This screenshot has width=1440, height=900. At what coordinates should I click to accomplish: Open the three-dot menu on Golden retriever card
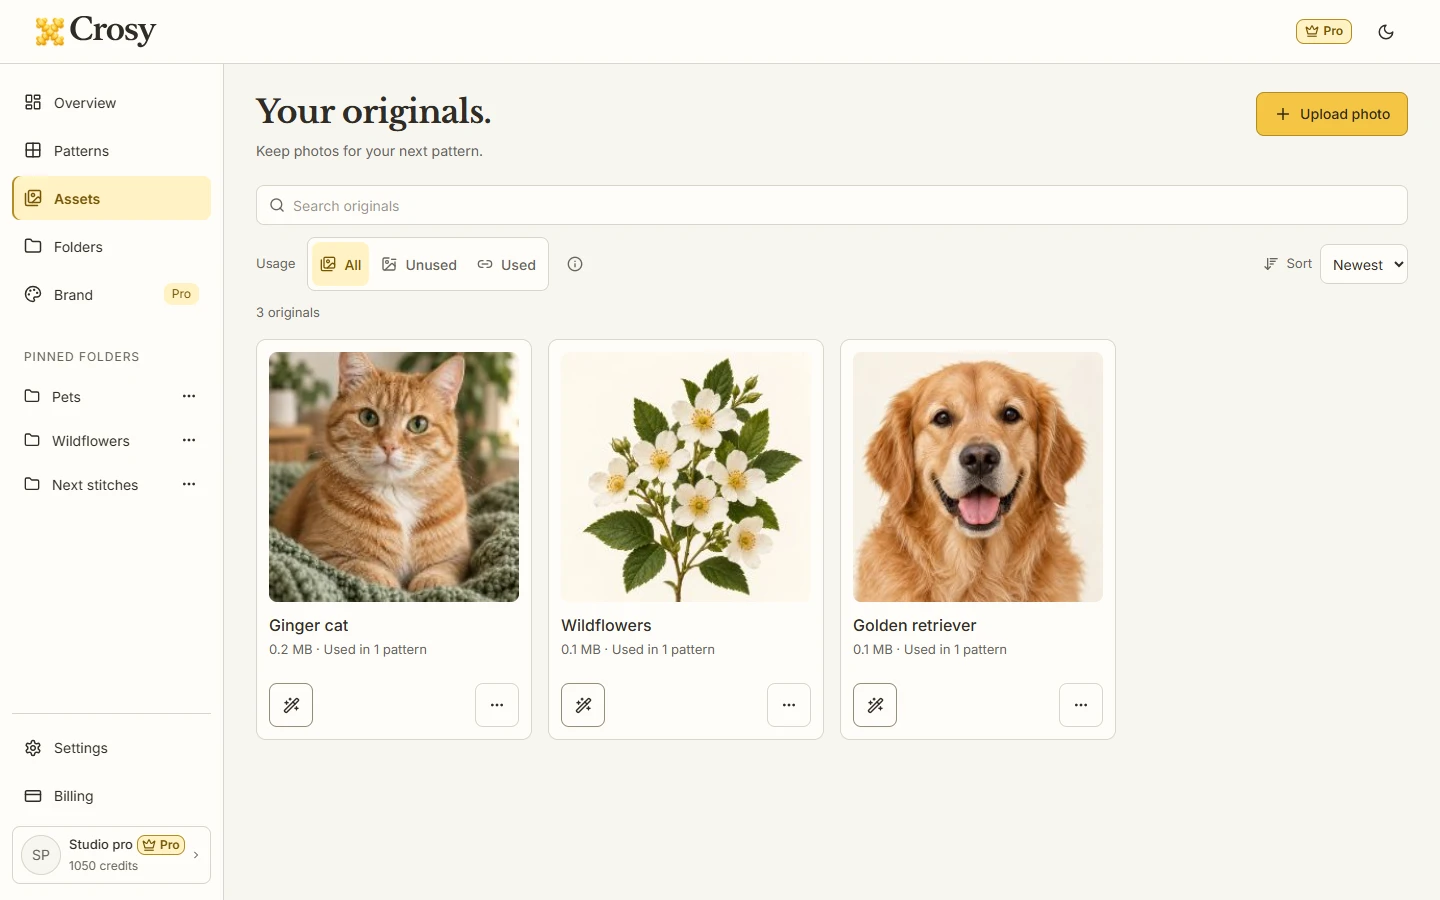(x=1081, y=705)
